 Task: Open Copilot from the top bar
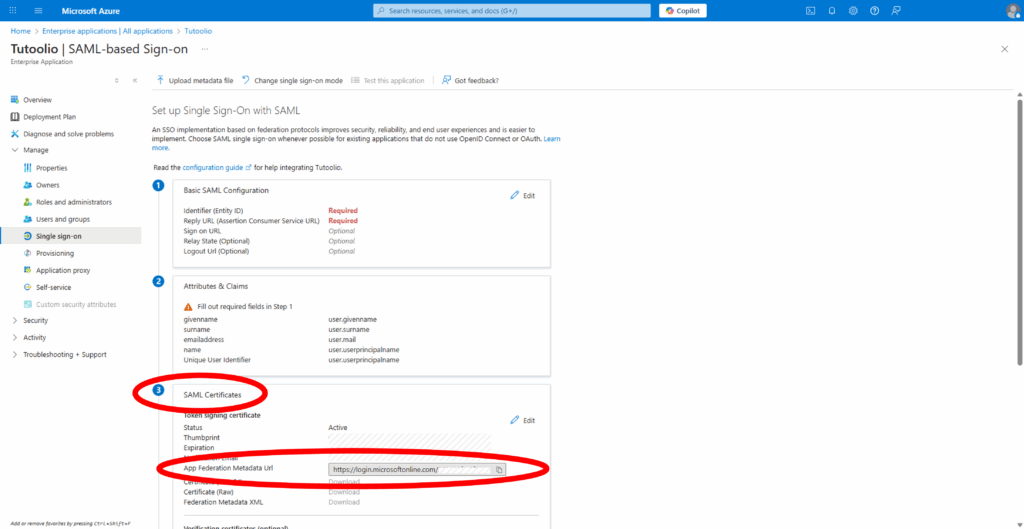pyautogui.click(x=684, y=10)
